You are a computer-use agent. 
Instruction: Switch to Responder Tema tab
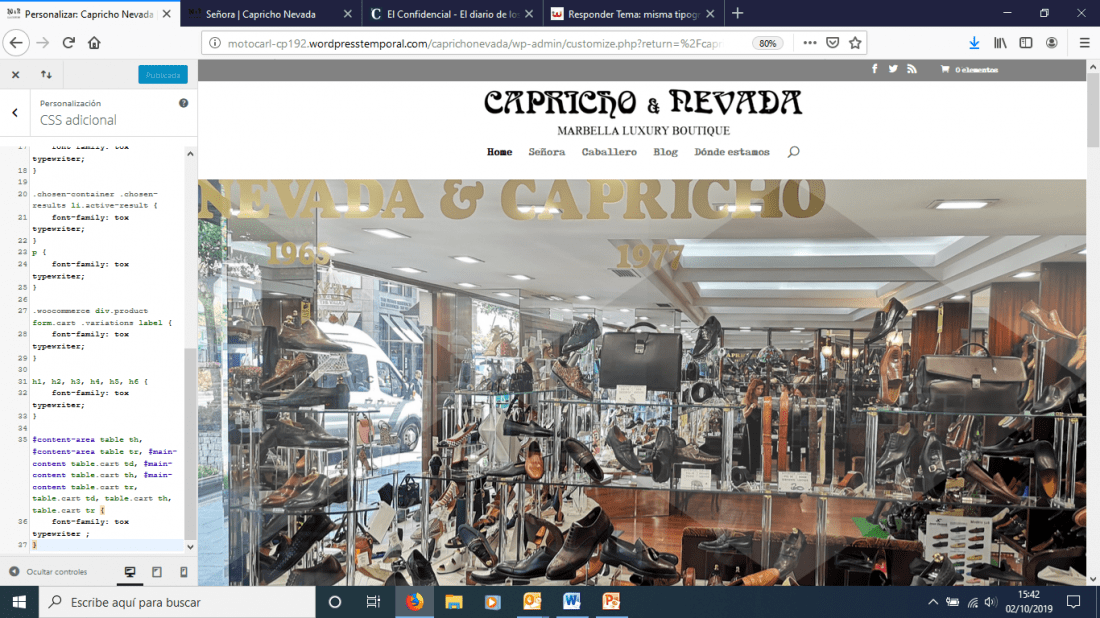tap(633, 13)
